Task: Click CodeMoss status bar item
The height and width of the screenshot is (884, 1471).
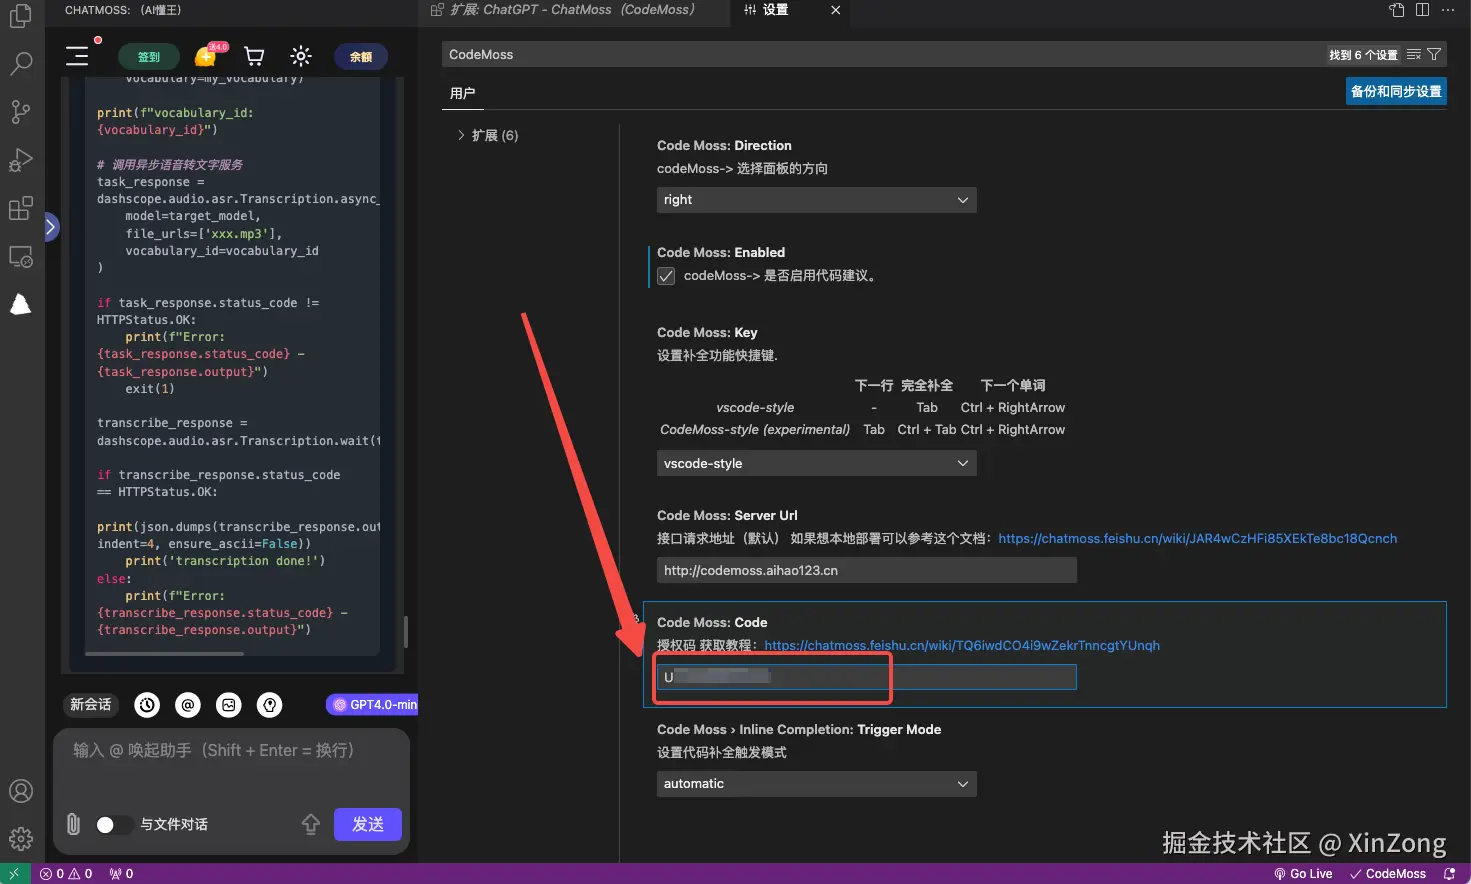Action: click(x=1388, y=874)
